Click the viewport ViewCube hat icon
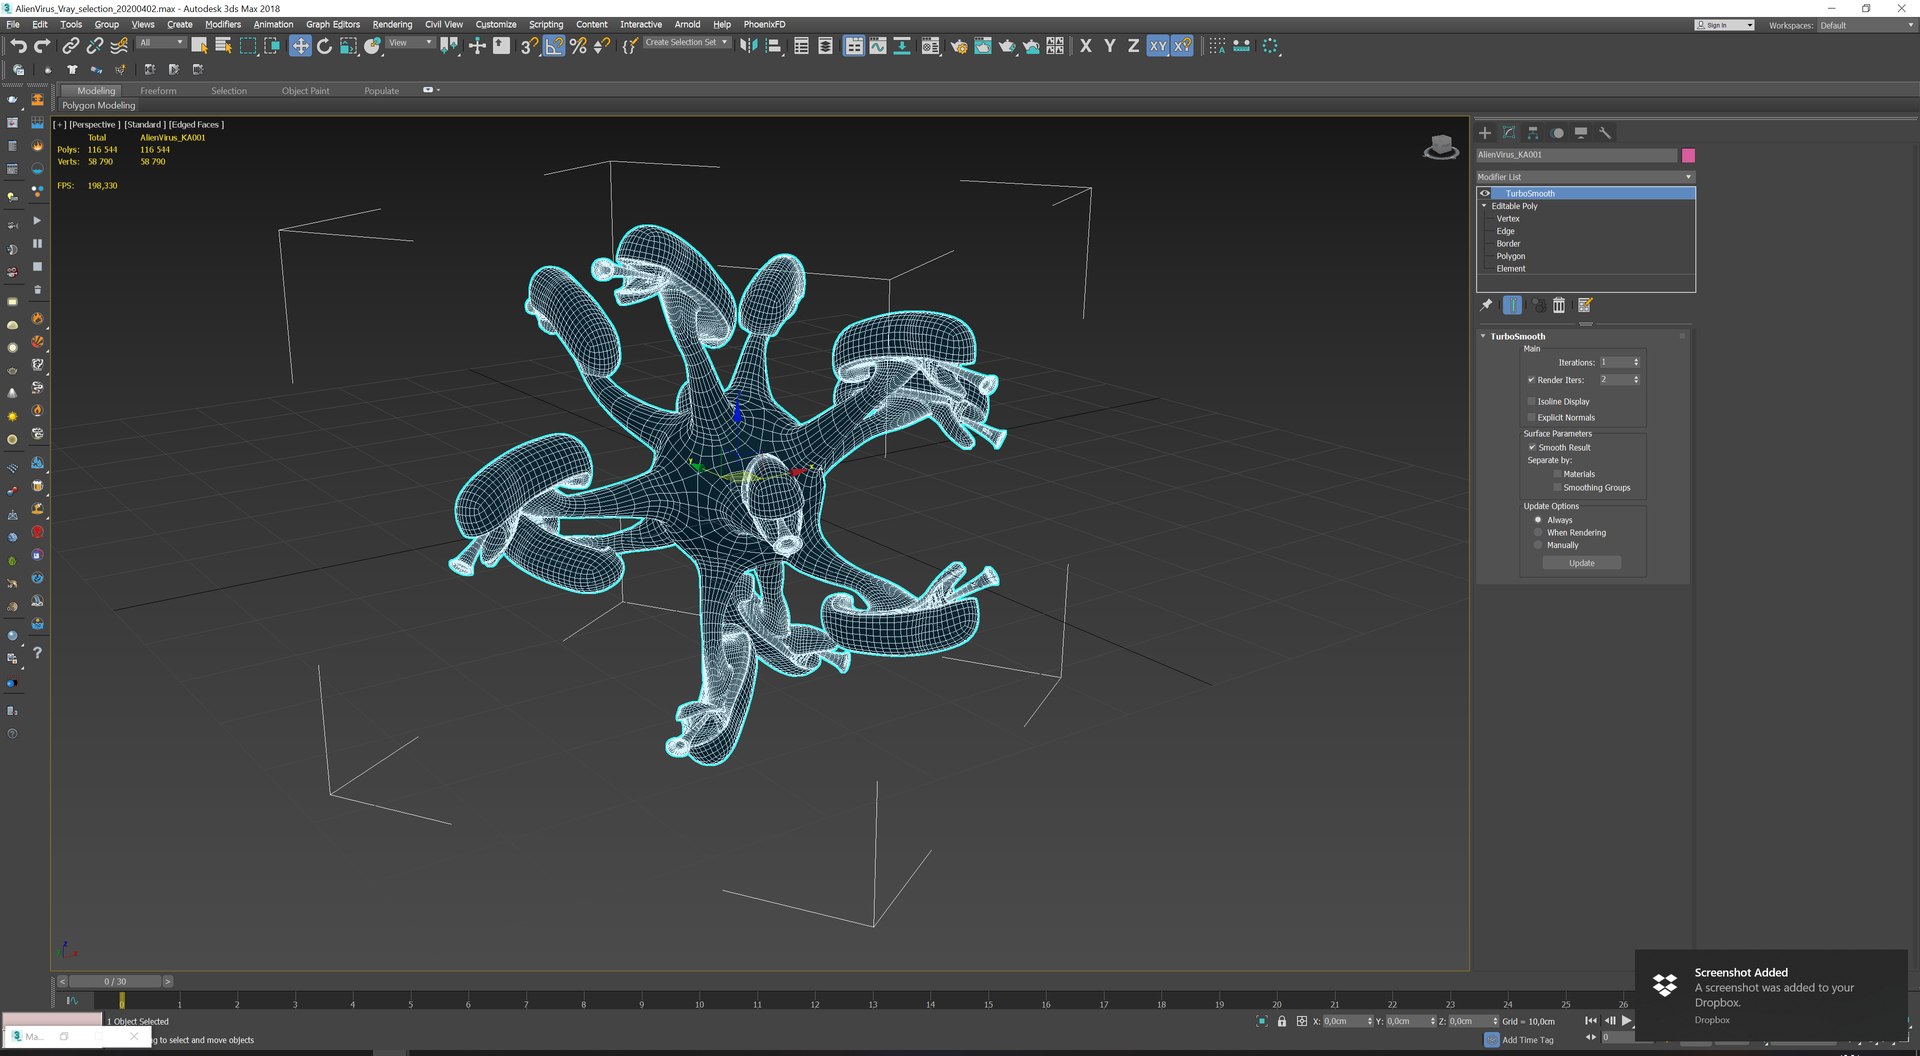1920x1056 pixels. click(1441, 148)
